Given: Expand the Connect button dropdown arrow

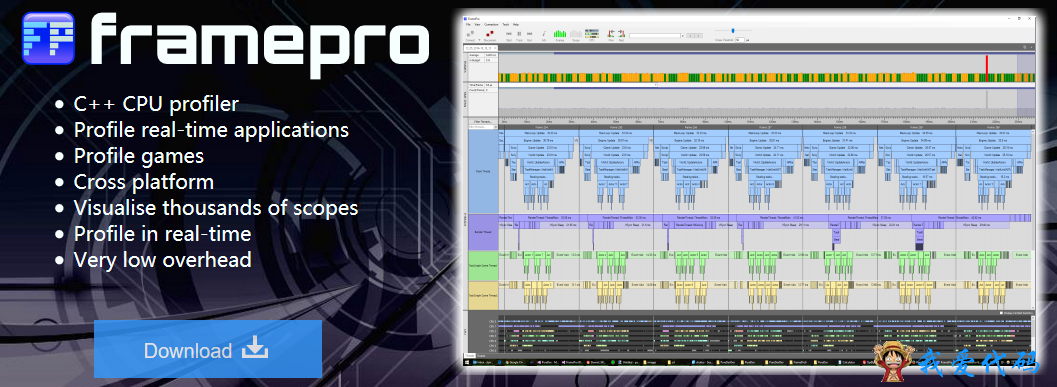Looking at the screenshot, I should (x=479, y=40).
